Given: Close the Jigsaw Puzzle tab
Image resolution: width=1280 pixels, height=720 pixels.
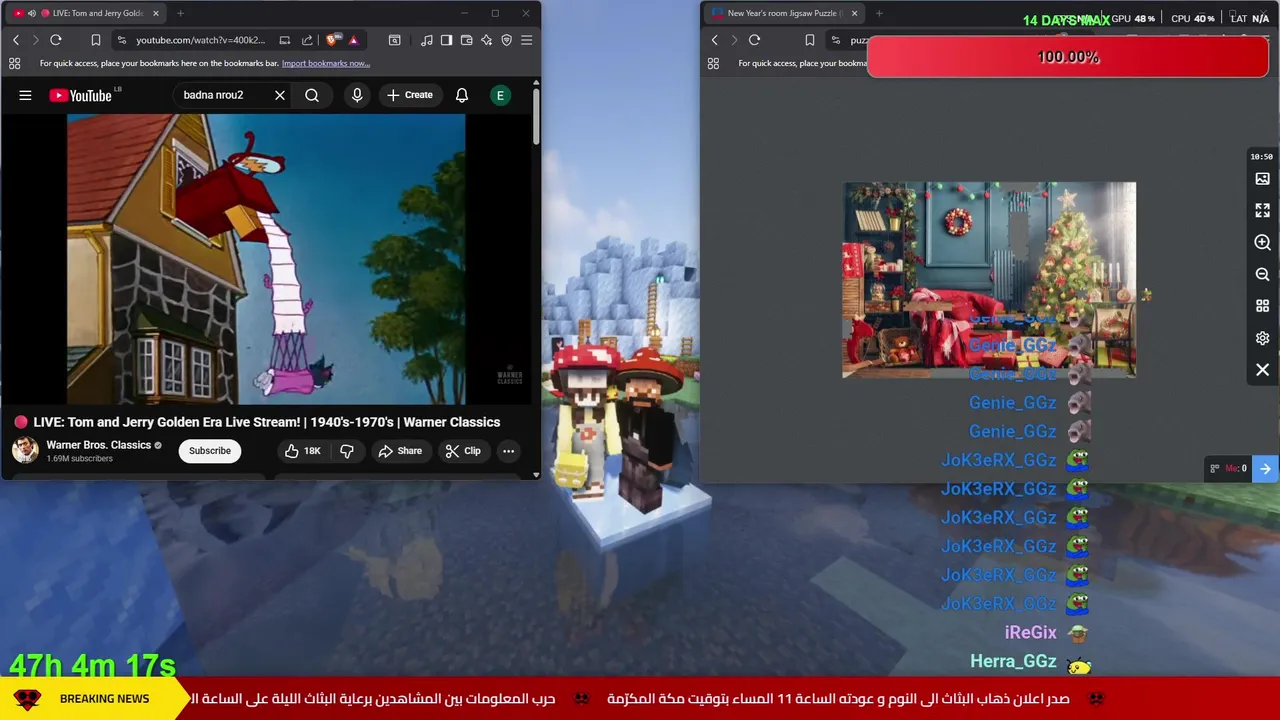Looking at the screenshot, I should (x=854, y=13).
